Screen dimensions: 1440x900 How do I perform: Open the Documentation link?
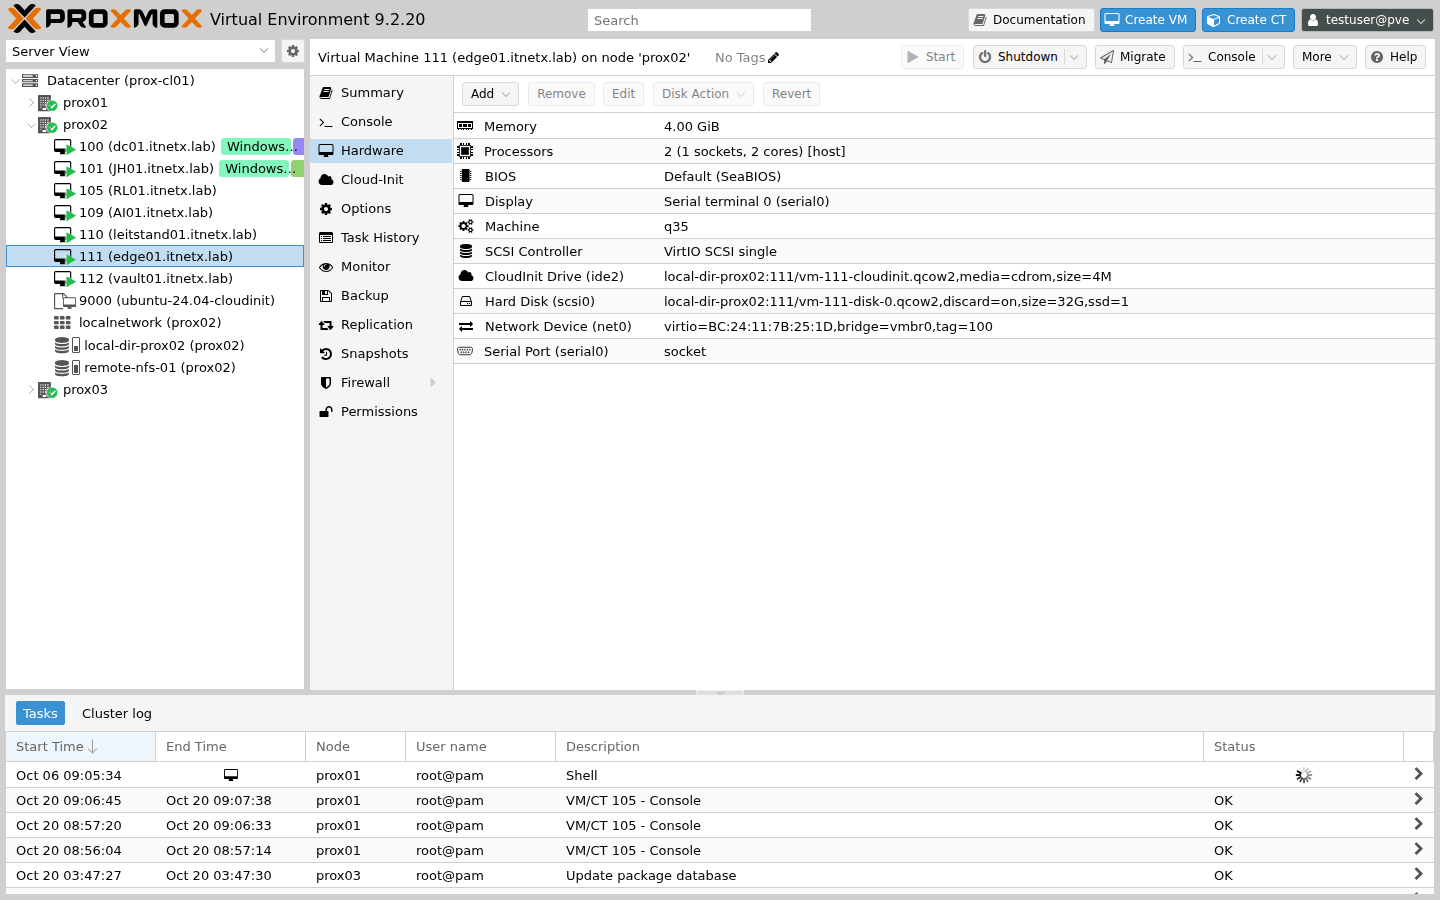pos(1031,20)
